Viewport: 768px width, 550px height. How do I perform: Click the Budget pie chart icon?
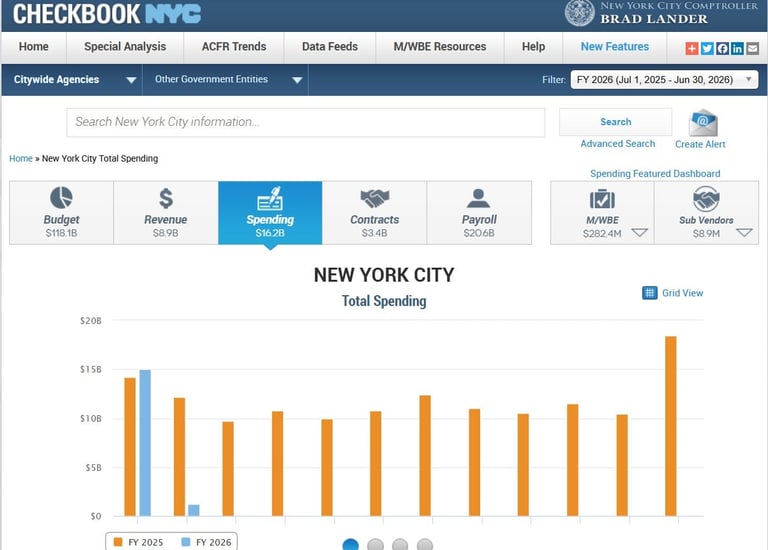pyautogui.click(x=61, y=198)
